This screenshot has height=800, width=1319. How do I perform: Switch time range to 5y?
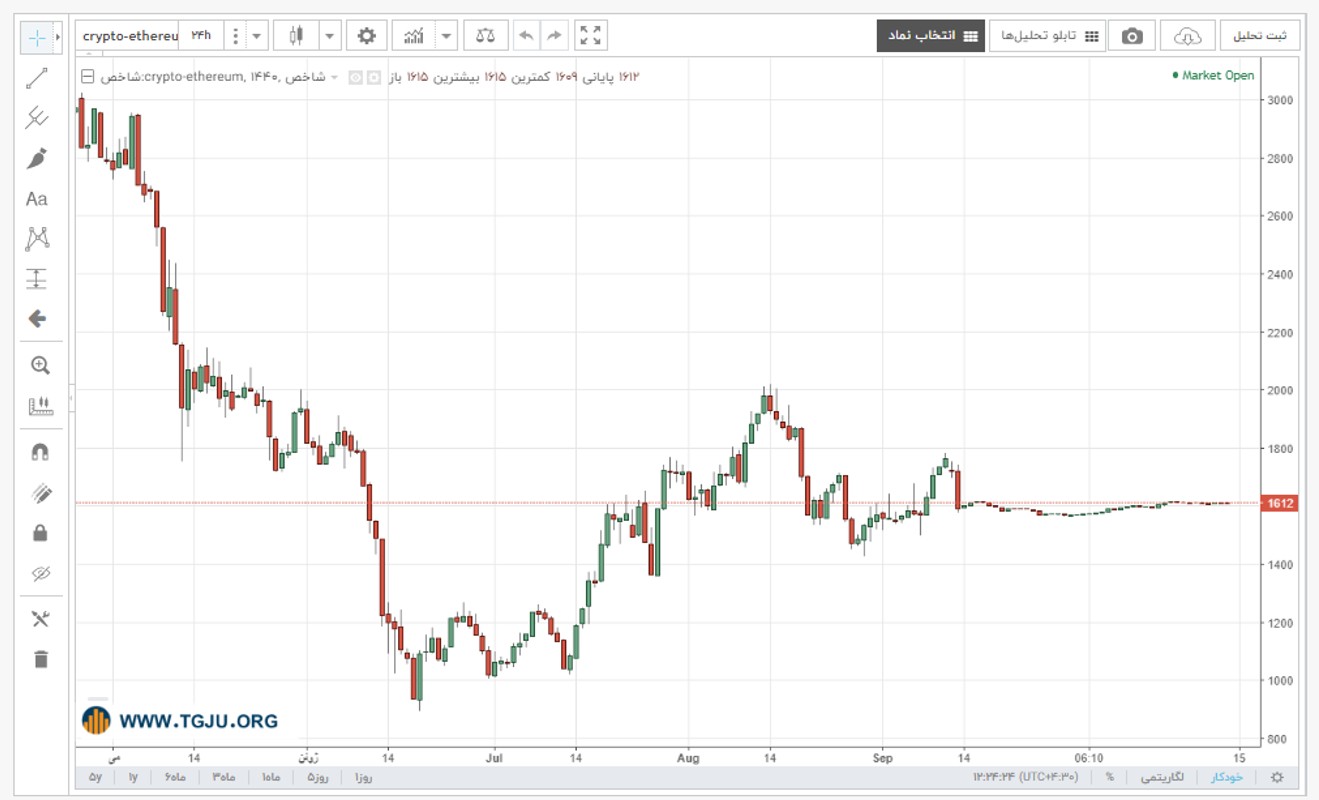click(x=95, y=777)
